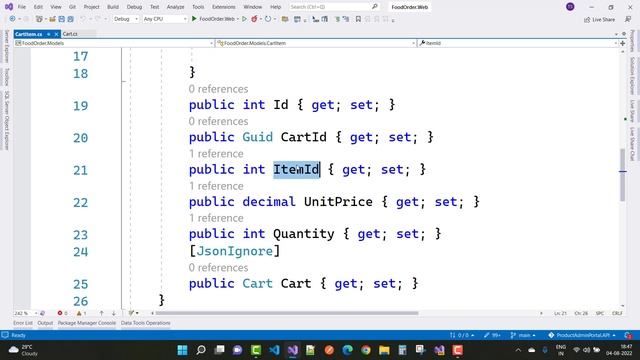Open the File menu

point(22,7)
